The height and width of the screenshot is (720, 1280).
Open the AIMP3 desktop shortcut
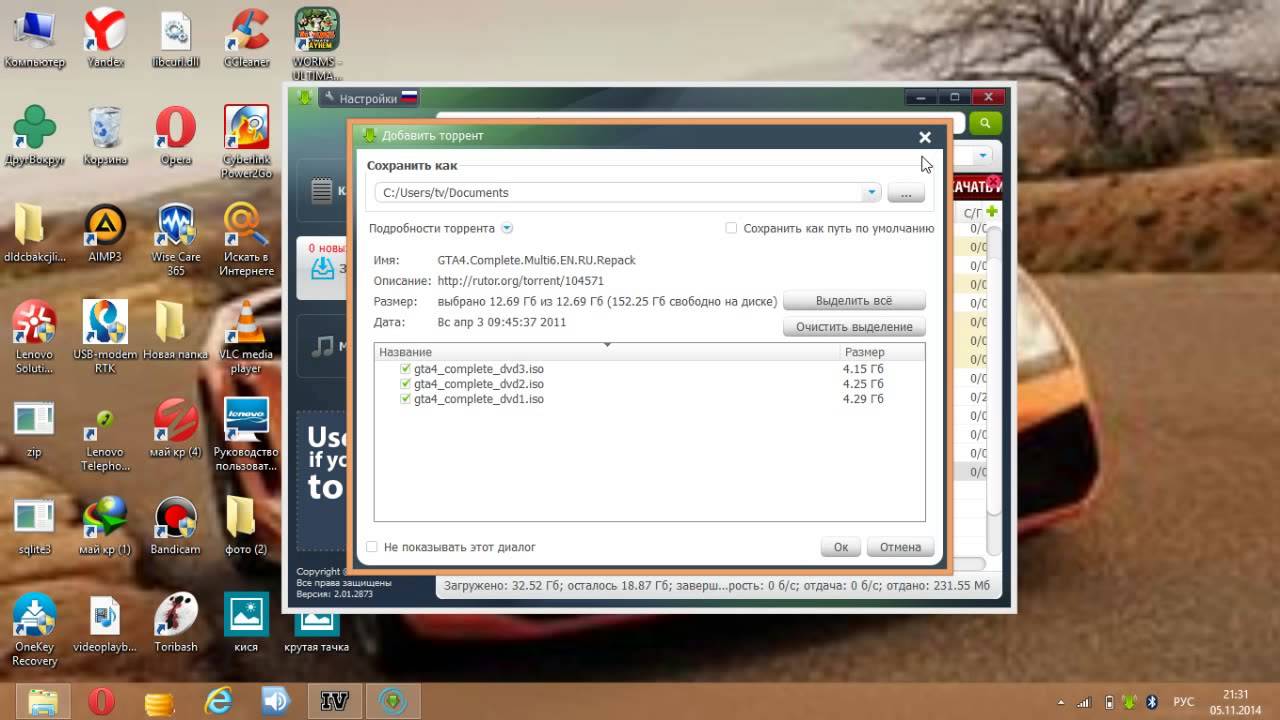(105, 233)
